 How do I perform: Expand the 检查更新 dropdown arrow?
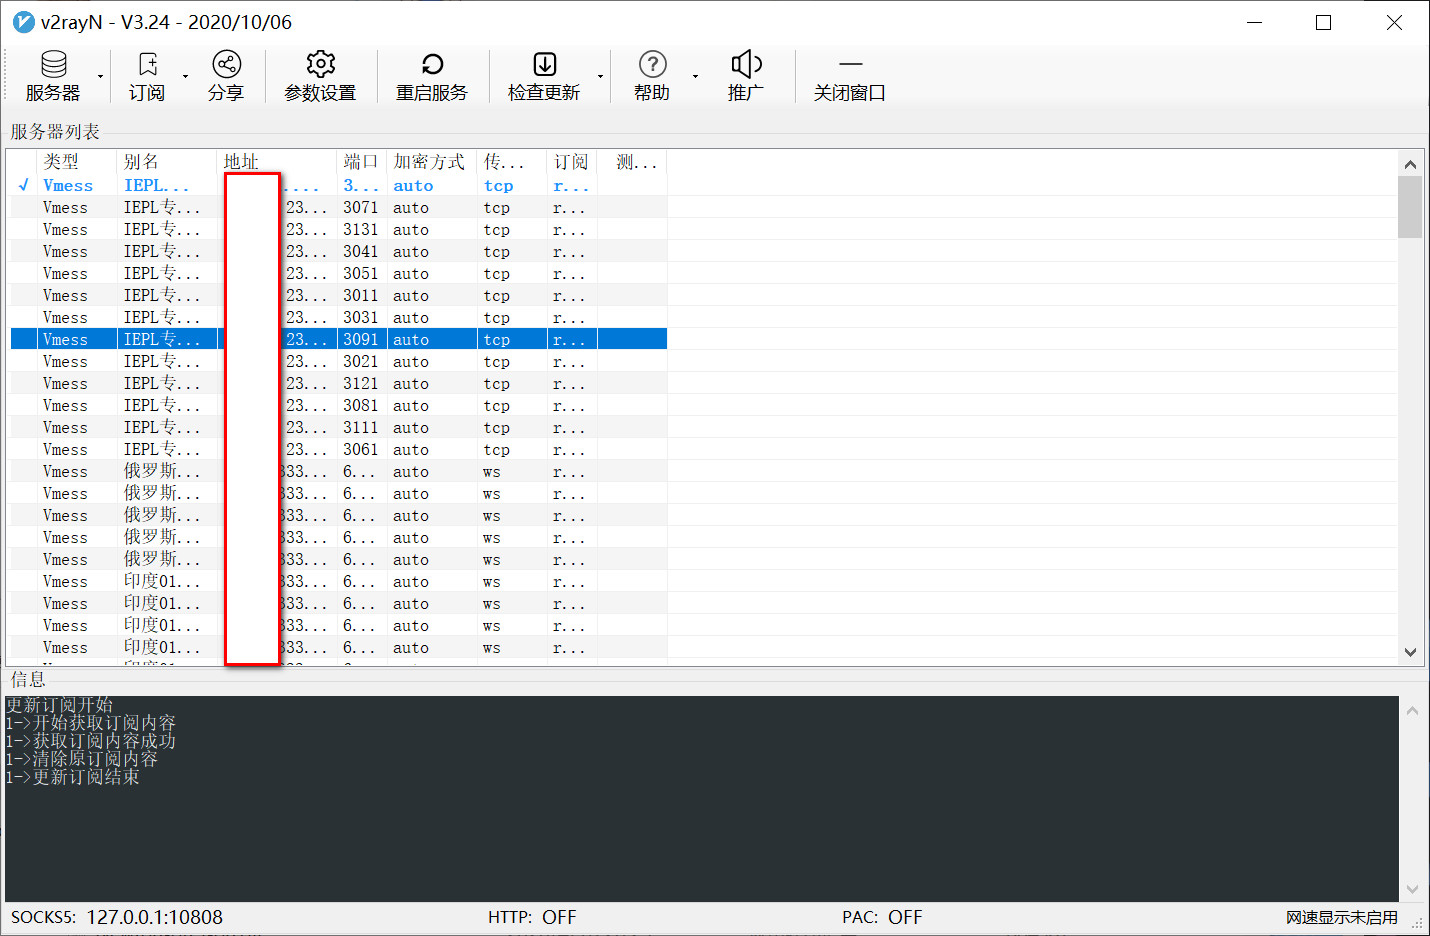(600, 77)
